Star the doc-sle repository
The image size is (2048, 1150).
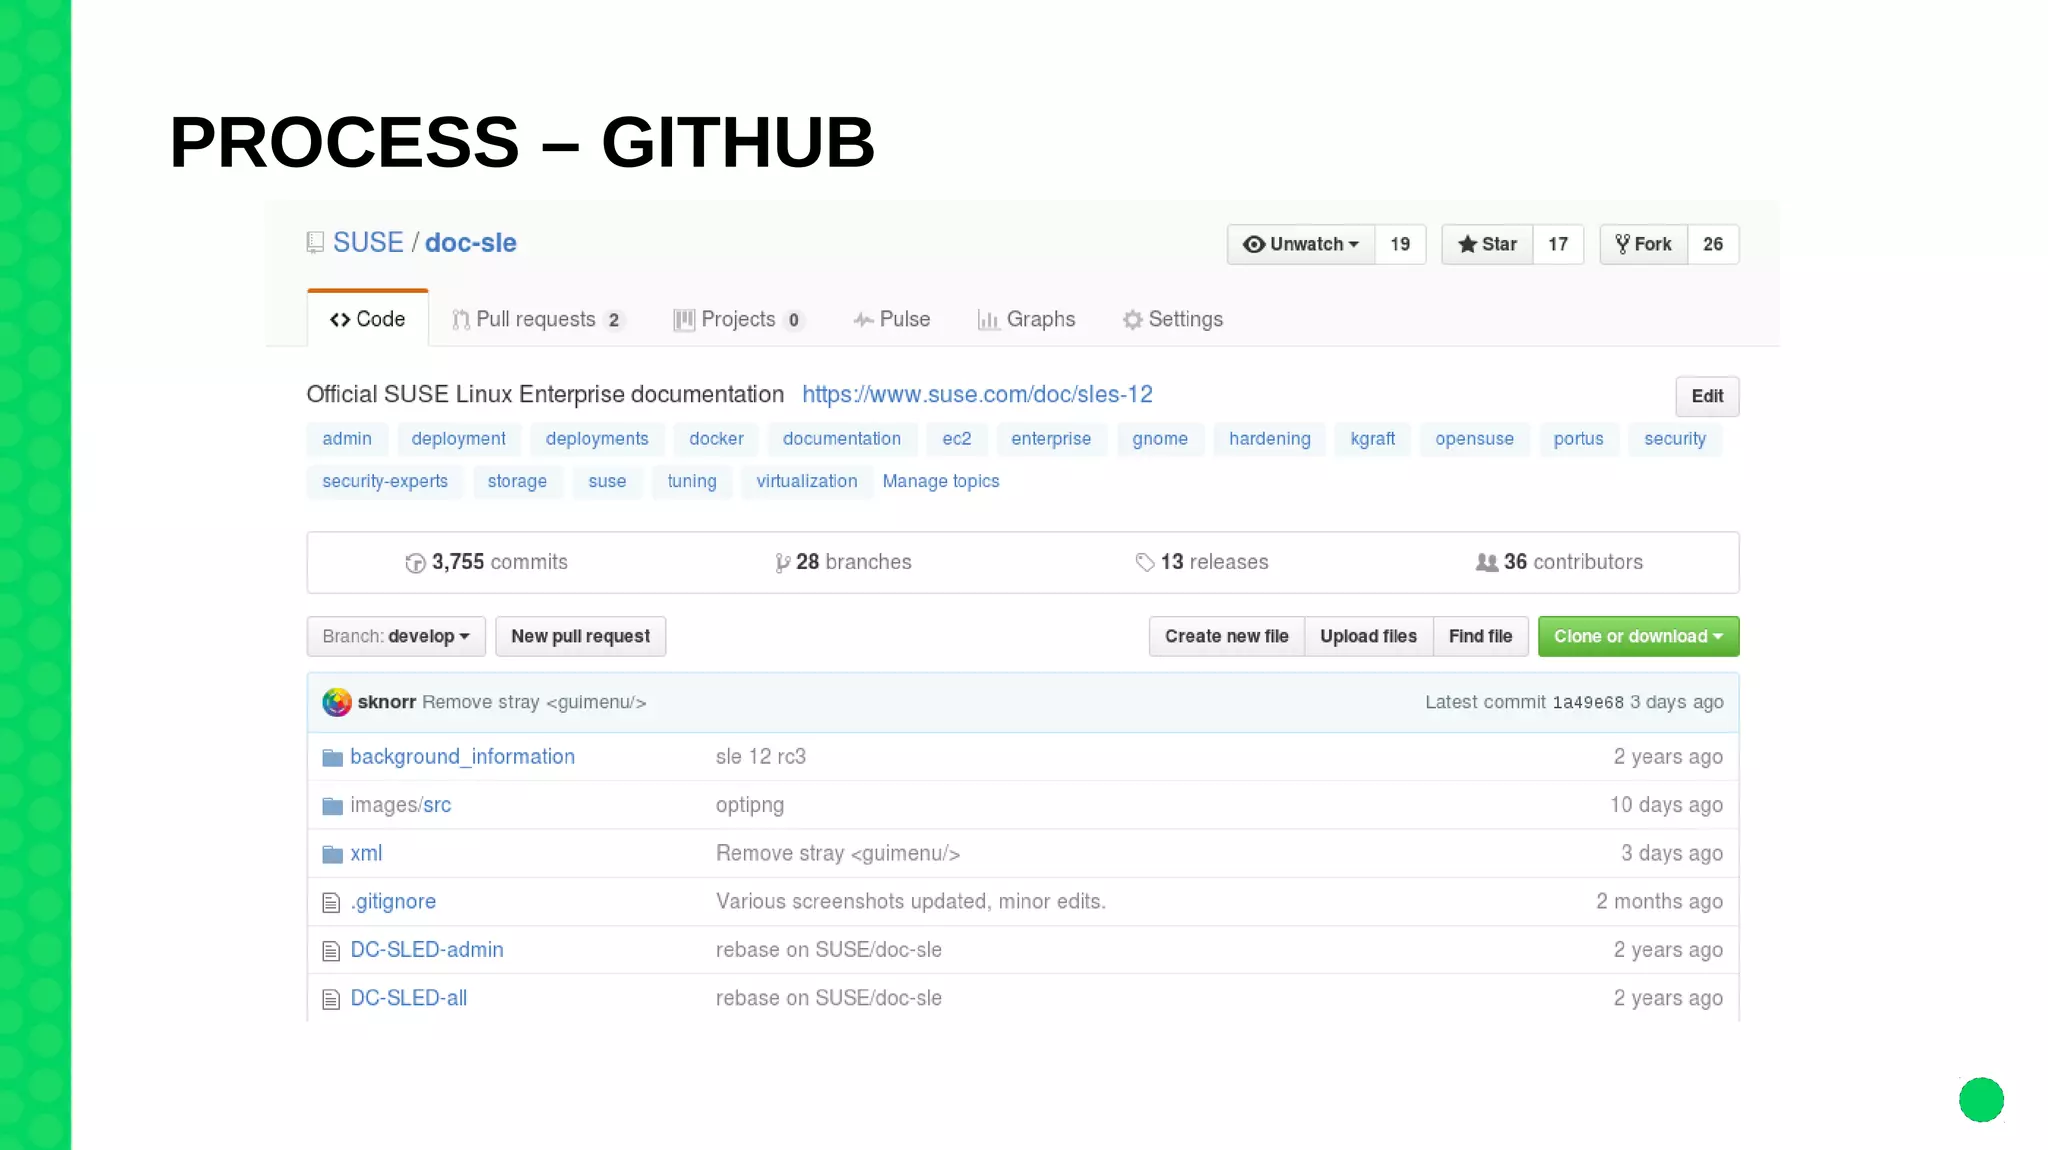click(x=1487, y=244)
